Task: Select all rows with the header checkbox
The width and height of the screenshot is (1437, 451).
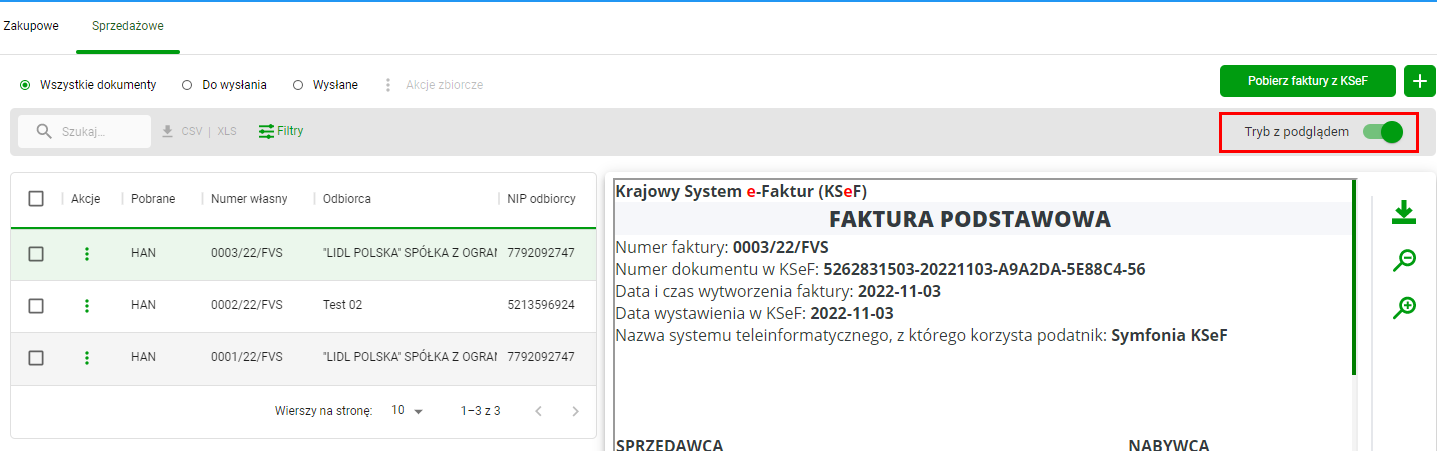Action: point(36,199)
